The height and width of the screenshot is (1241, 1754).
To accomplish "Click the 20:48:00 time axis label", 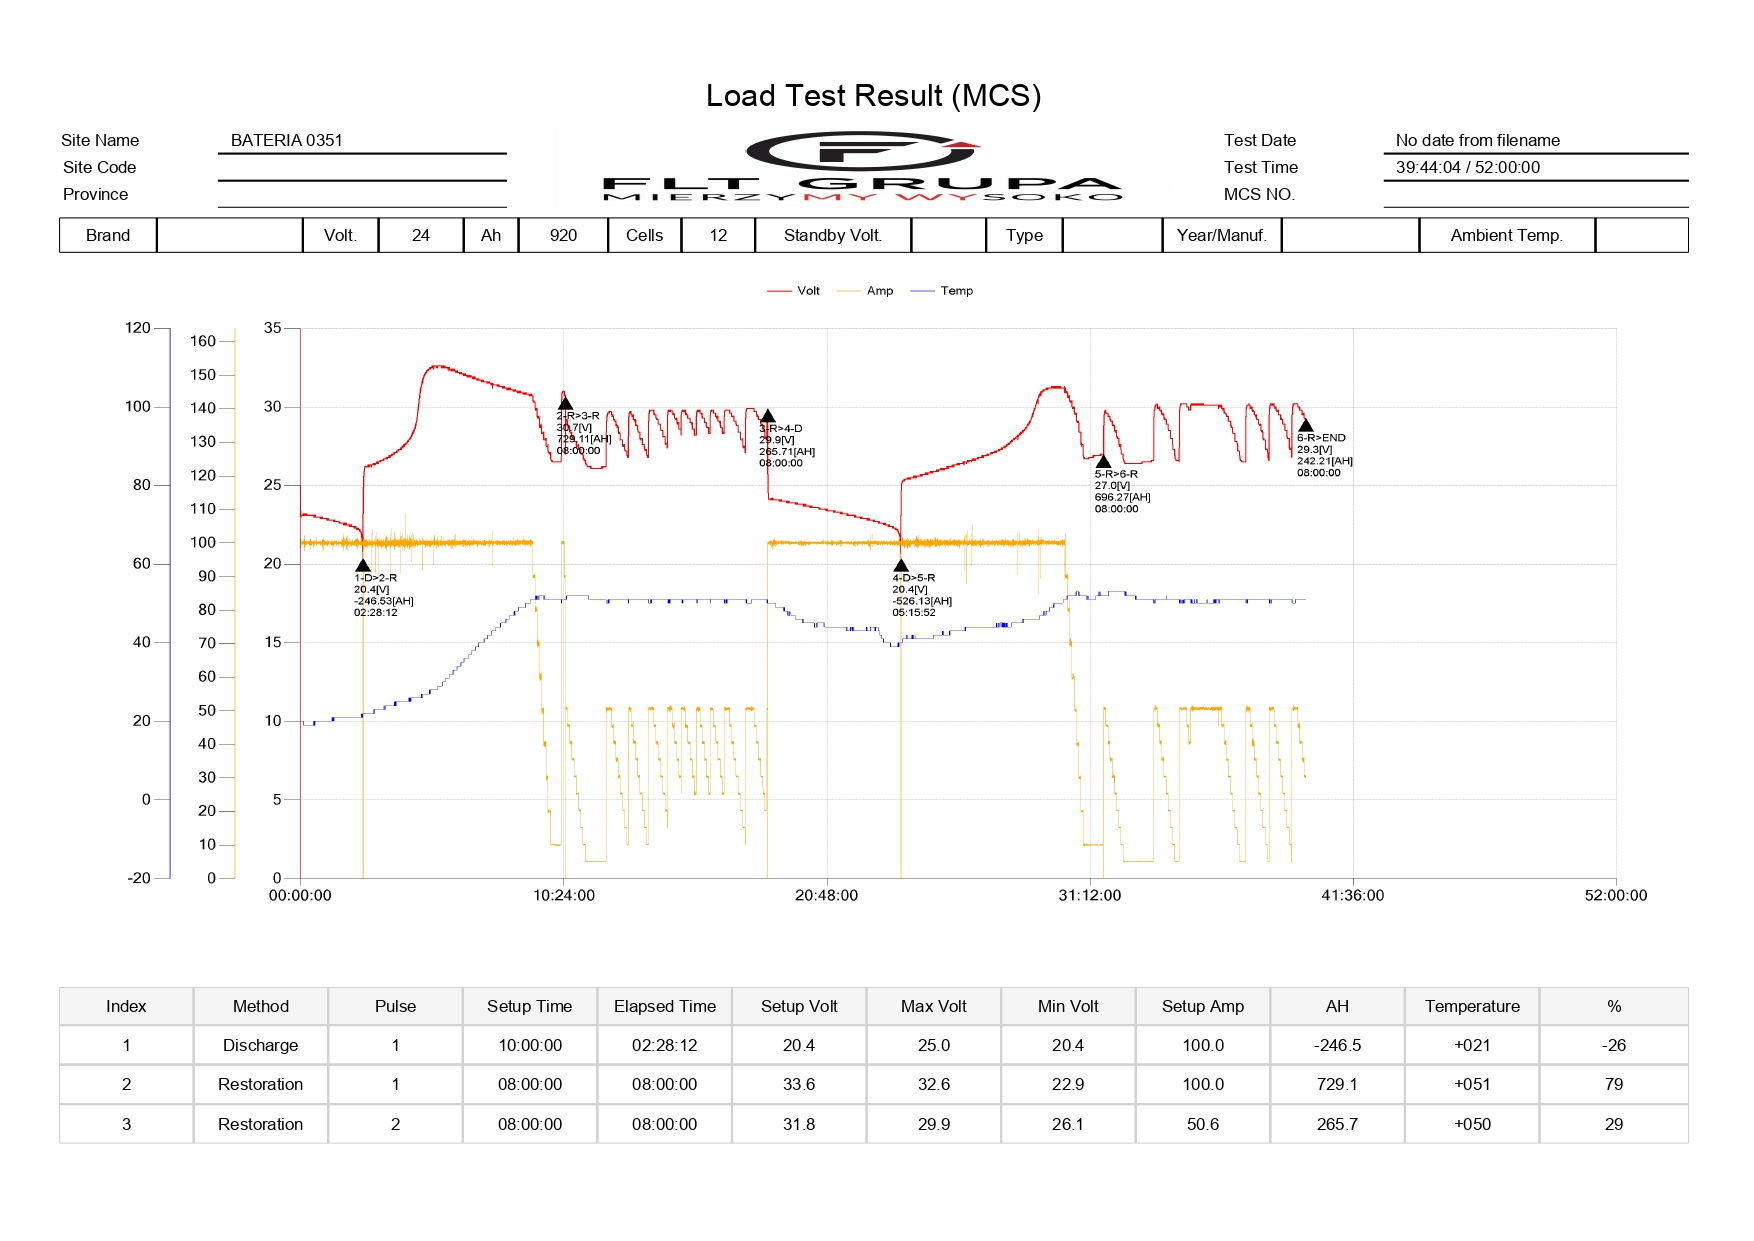I will 826,896.
